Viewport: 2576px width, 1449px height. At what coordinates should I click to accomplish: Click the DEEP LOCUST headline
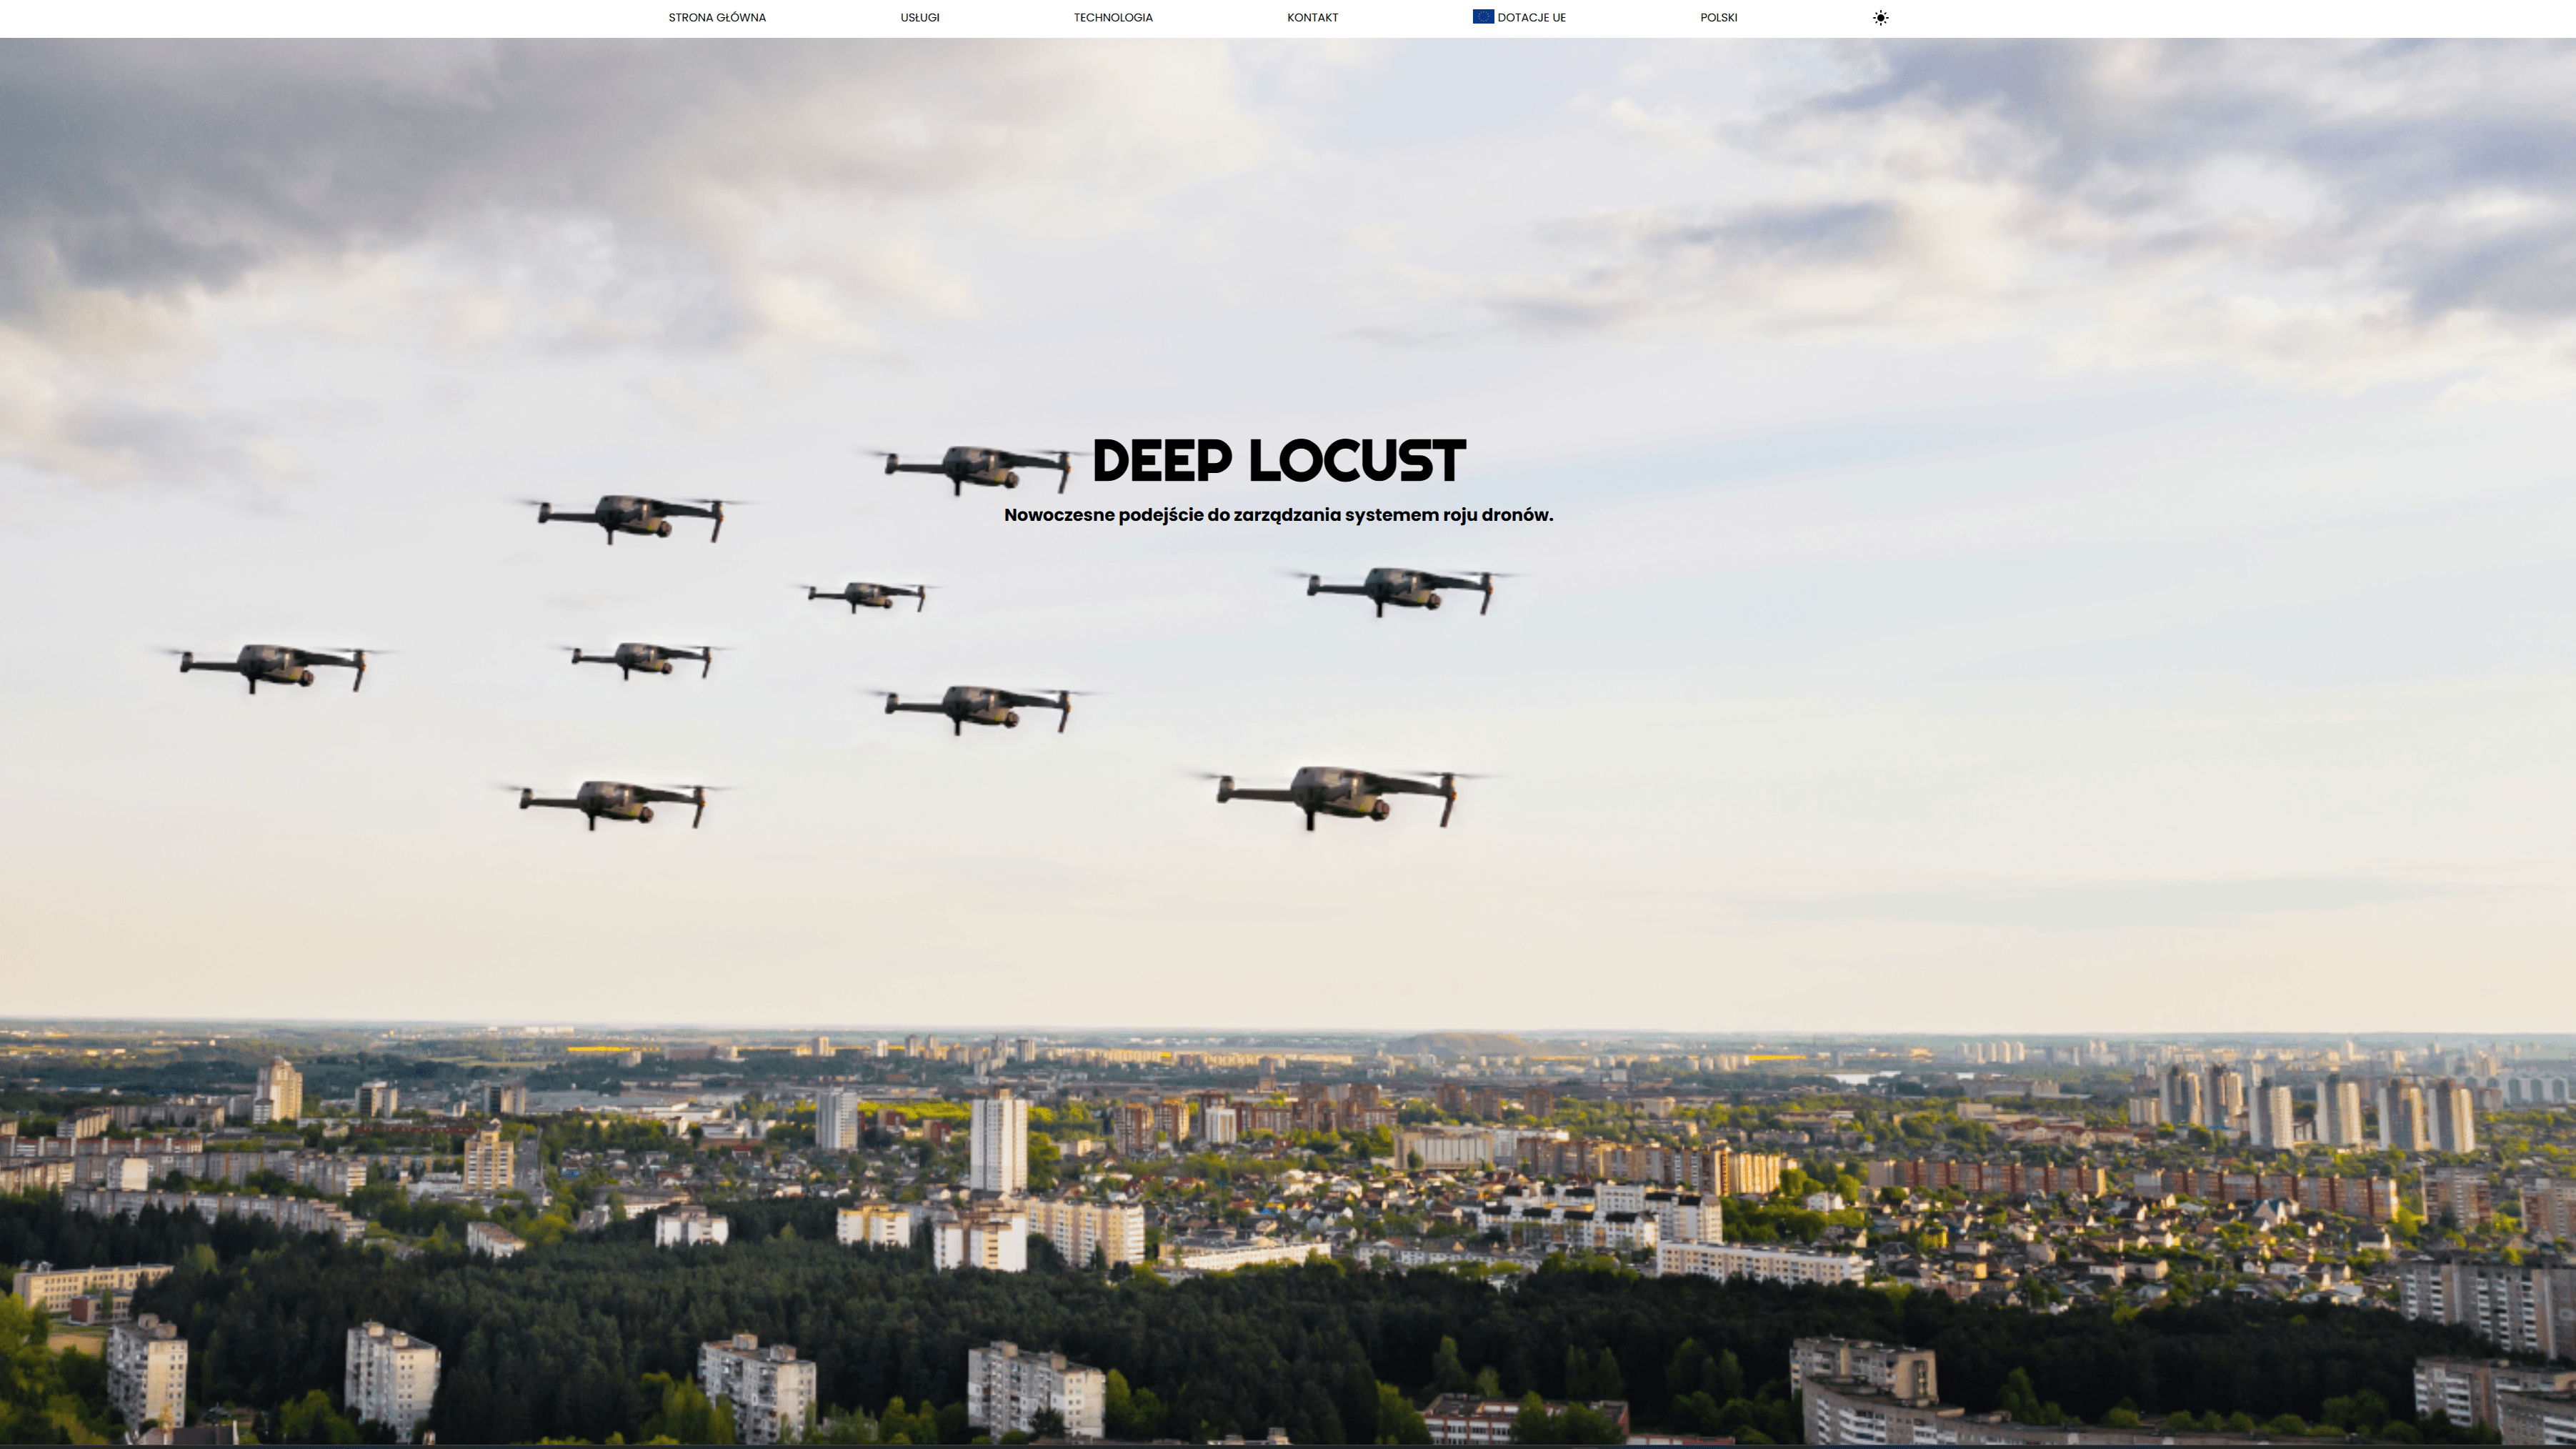pos(1279,461)
